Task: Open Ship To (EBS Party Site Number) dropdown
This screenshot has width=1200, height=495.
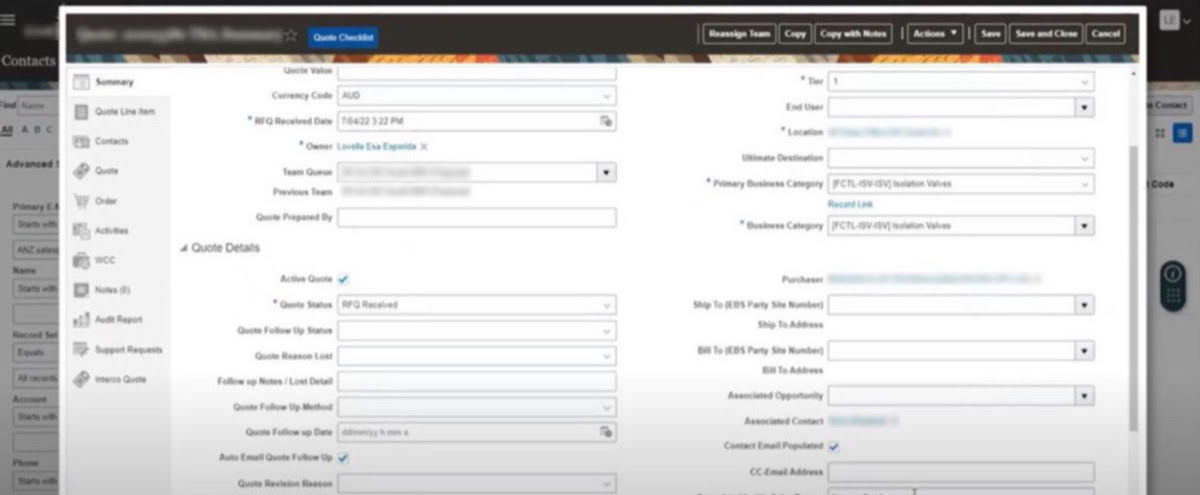Action: tap(1084, 305)
